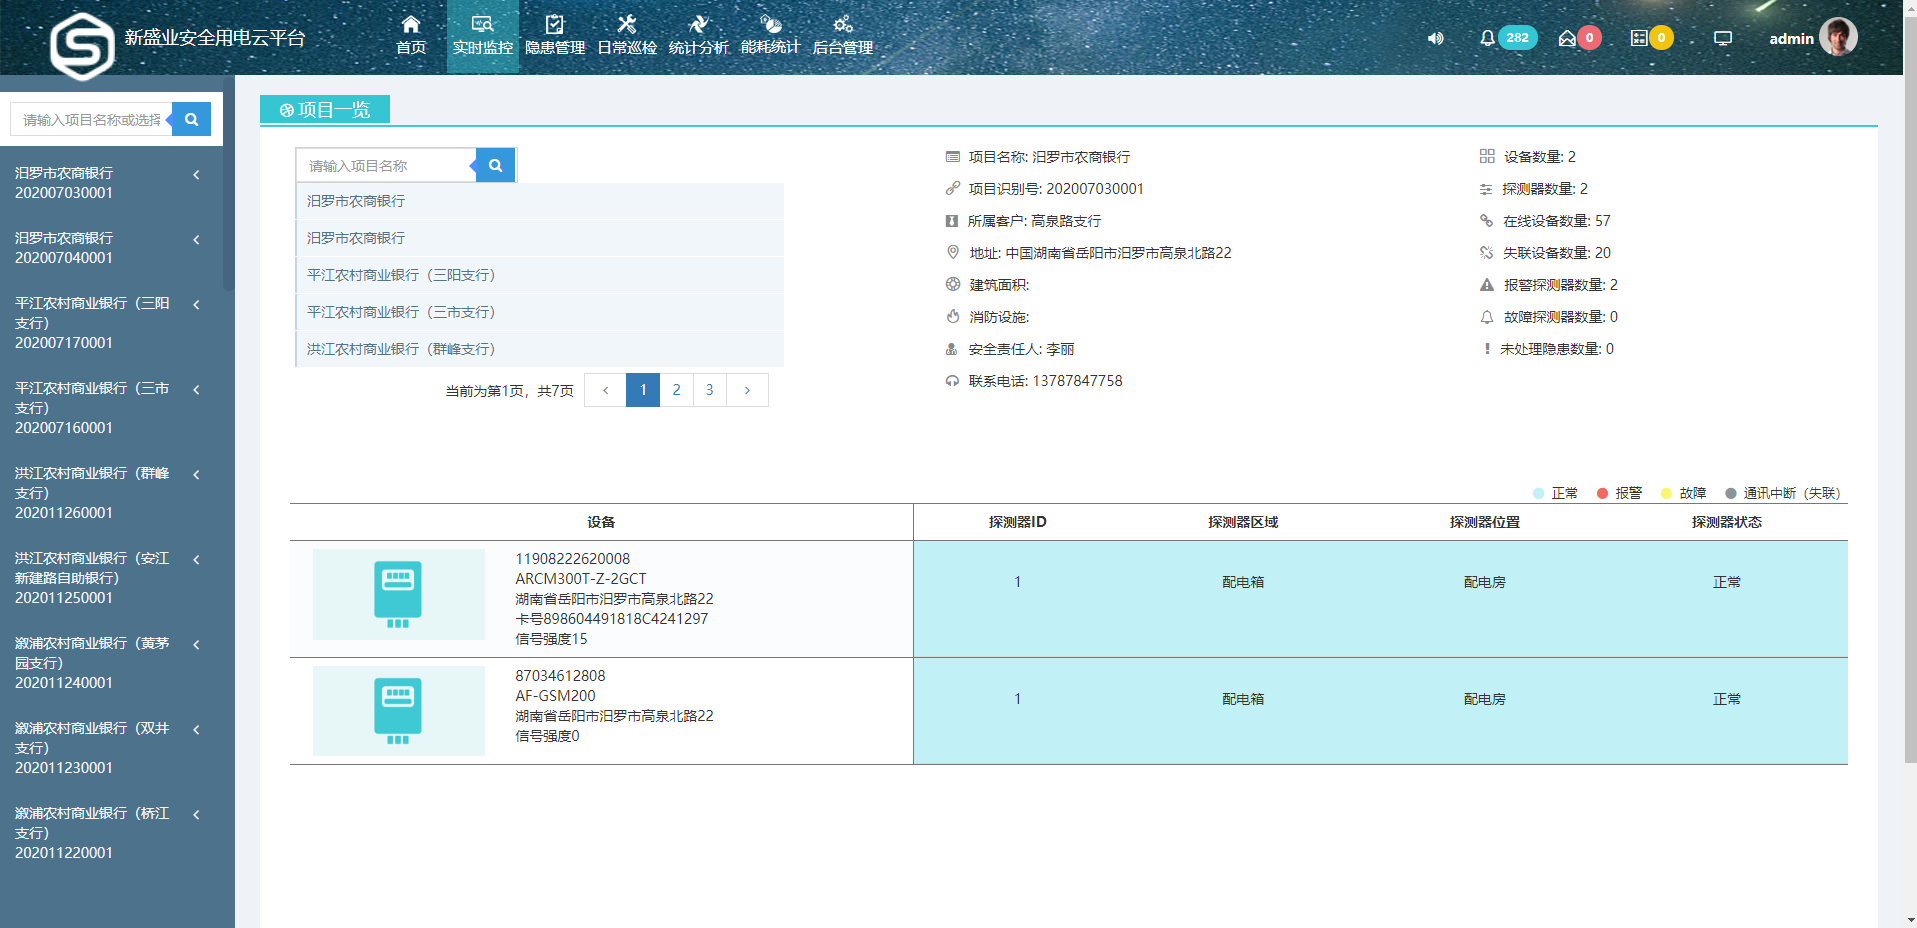Open device thumbnail for 87034612808 AF-GSM200
The image size is (1917, 928).
[398, 711]
